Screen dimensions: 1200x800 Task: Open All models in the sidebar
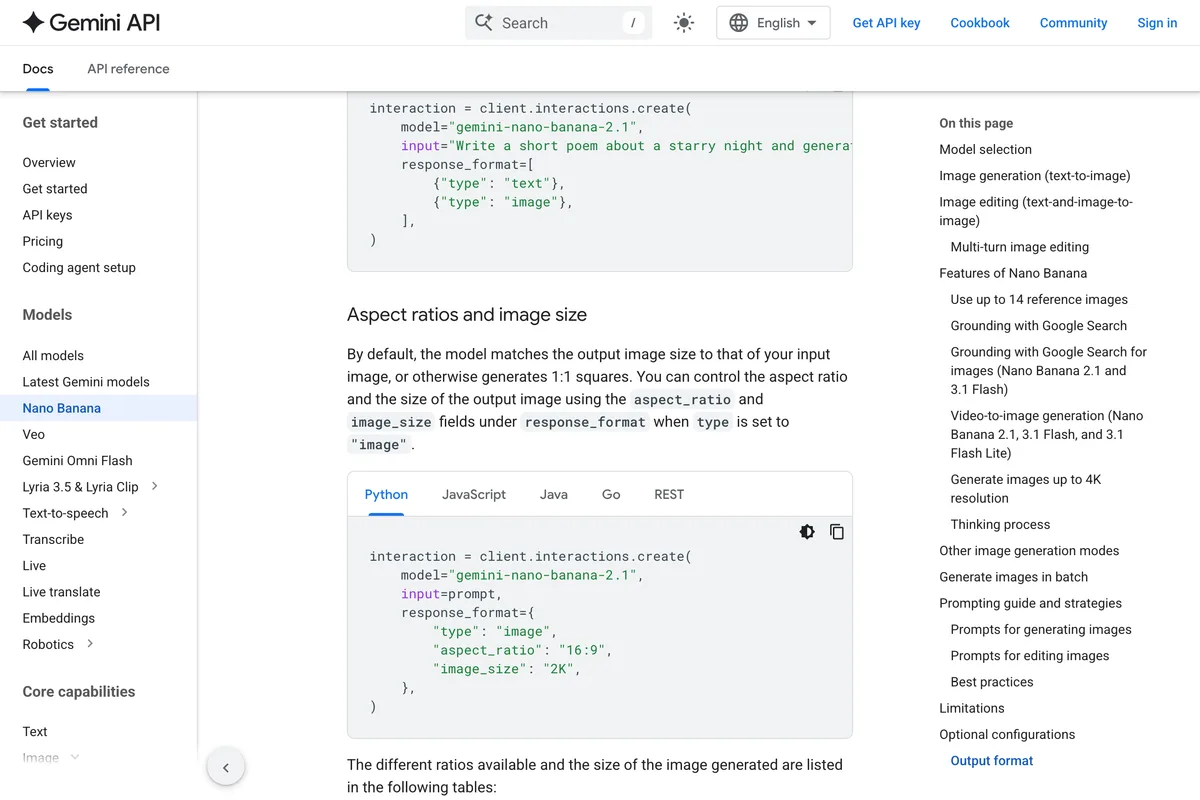tap(53, 355)
